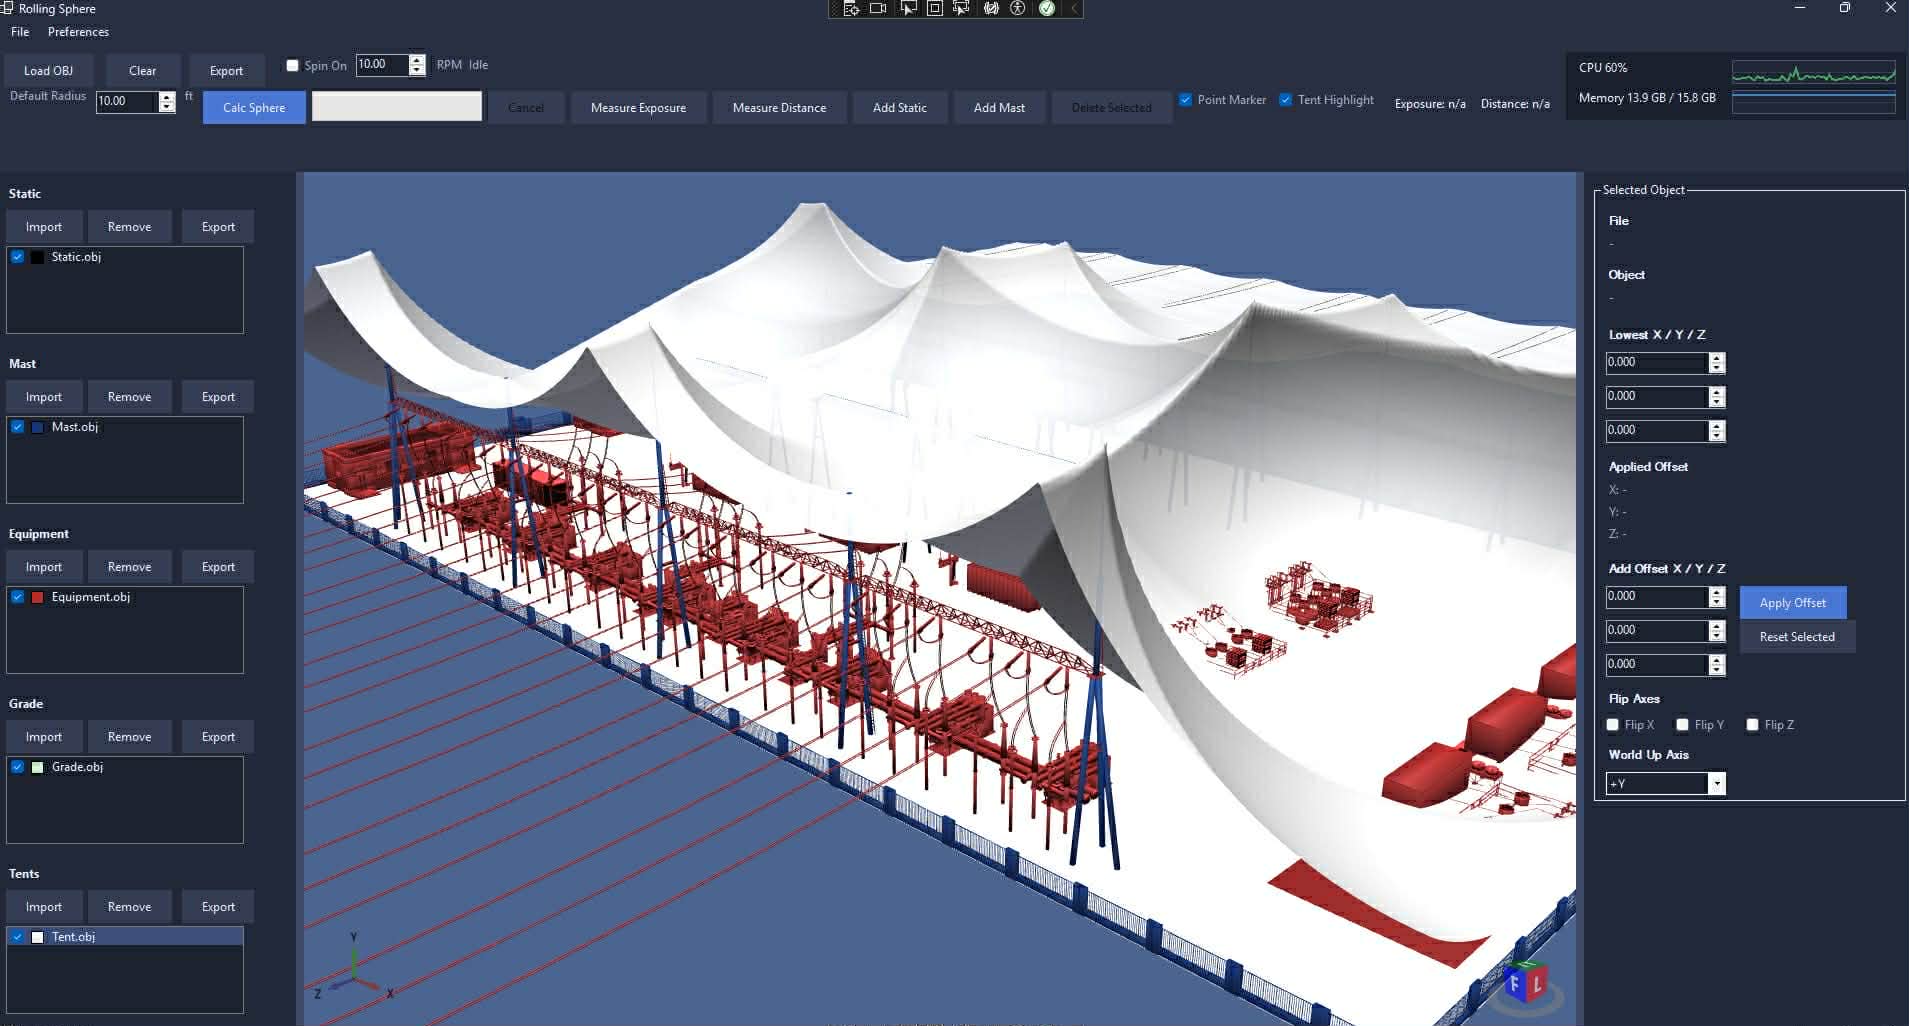Screen dimensions: 1909x1026
Task: Check the Flip X box
Action: [1613, 725]
